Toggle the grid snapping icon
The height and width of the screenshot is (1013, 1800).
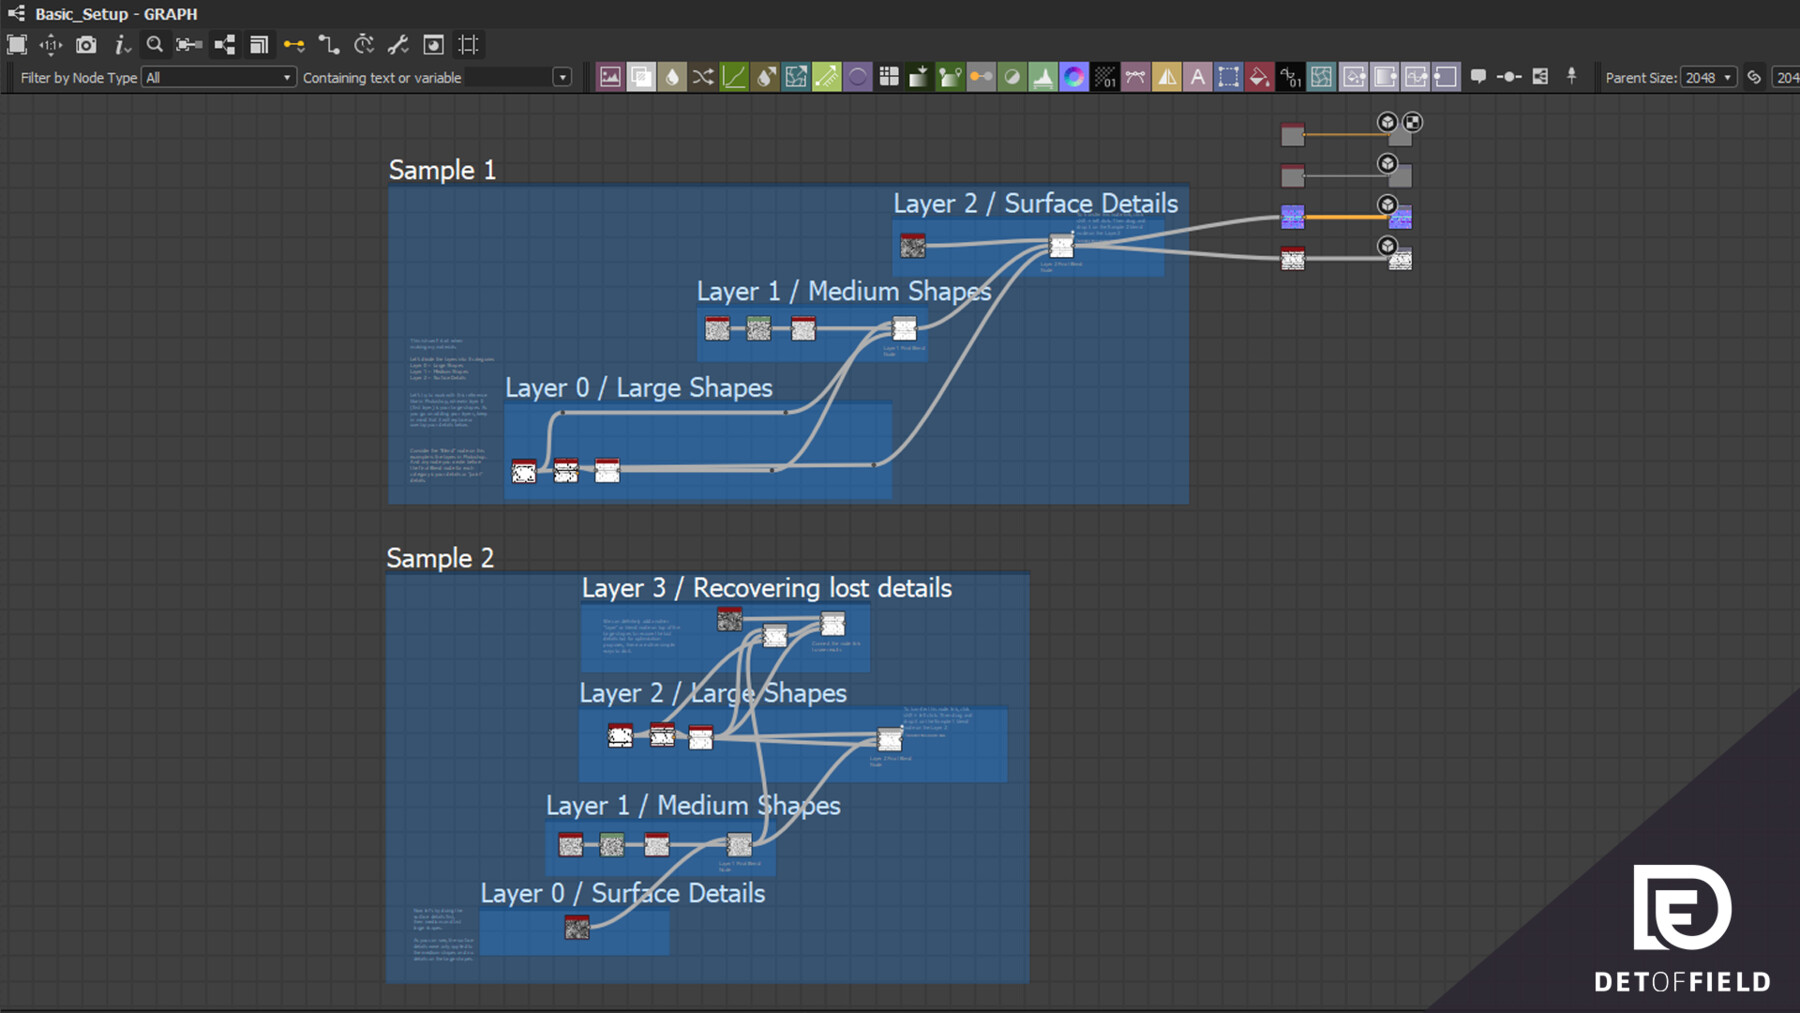pos(468,44)
